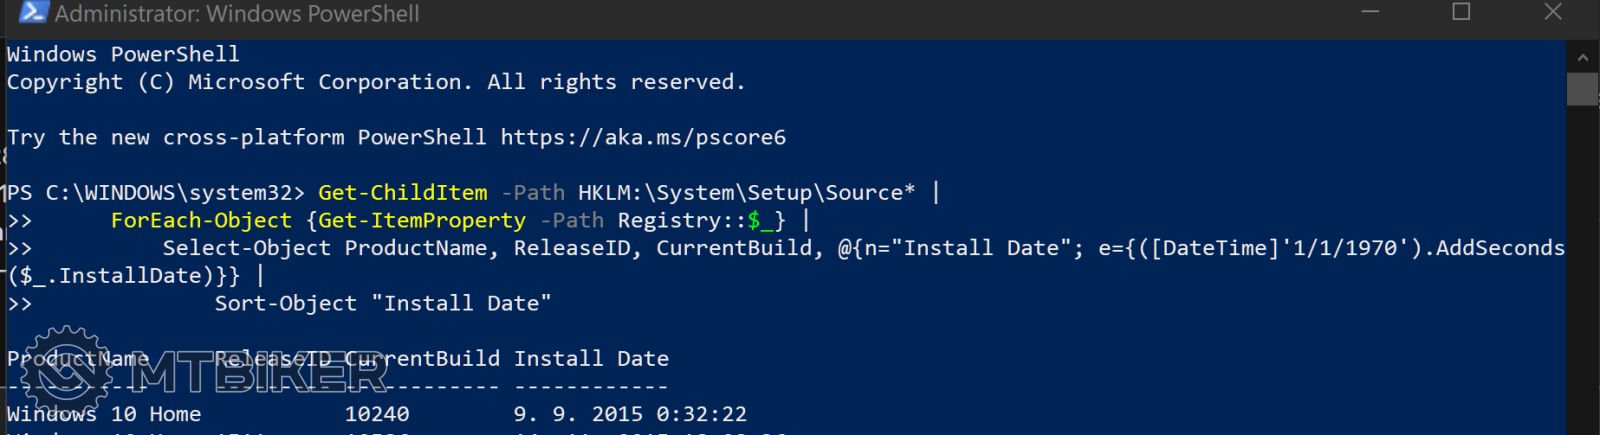This screenshot has height=435, width=1600.
Task: Click the vertical scrollbar thumb
Action: [1582, 88]
